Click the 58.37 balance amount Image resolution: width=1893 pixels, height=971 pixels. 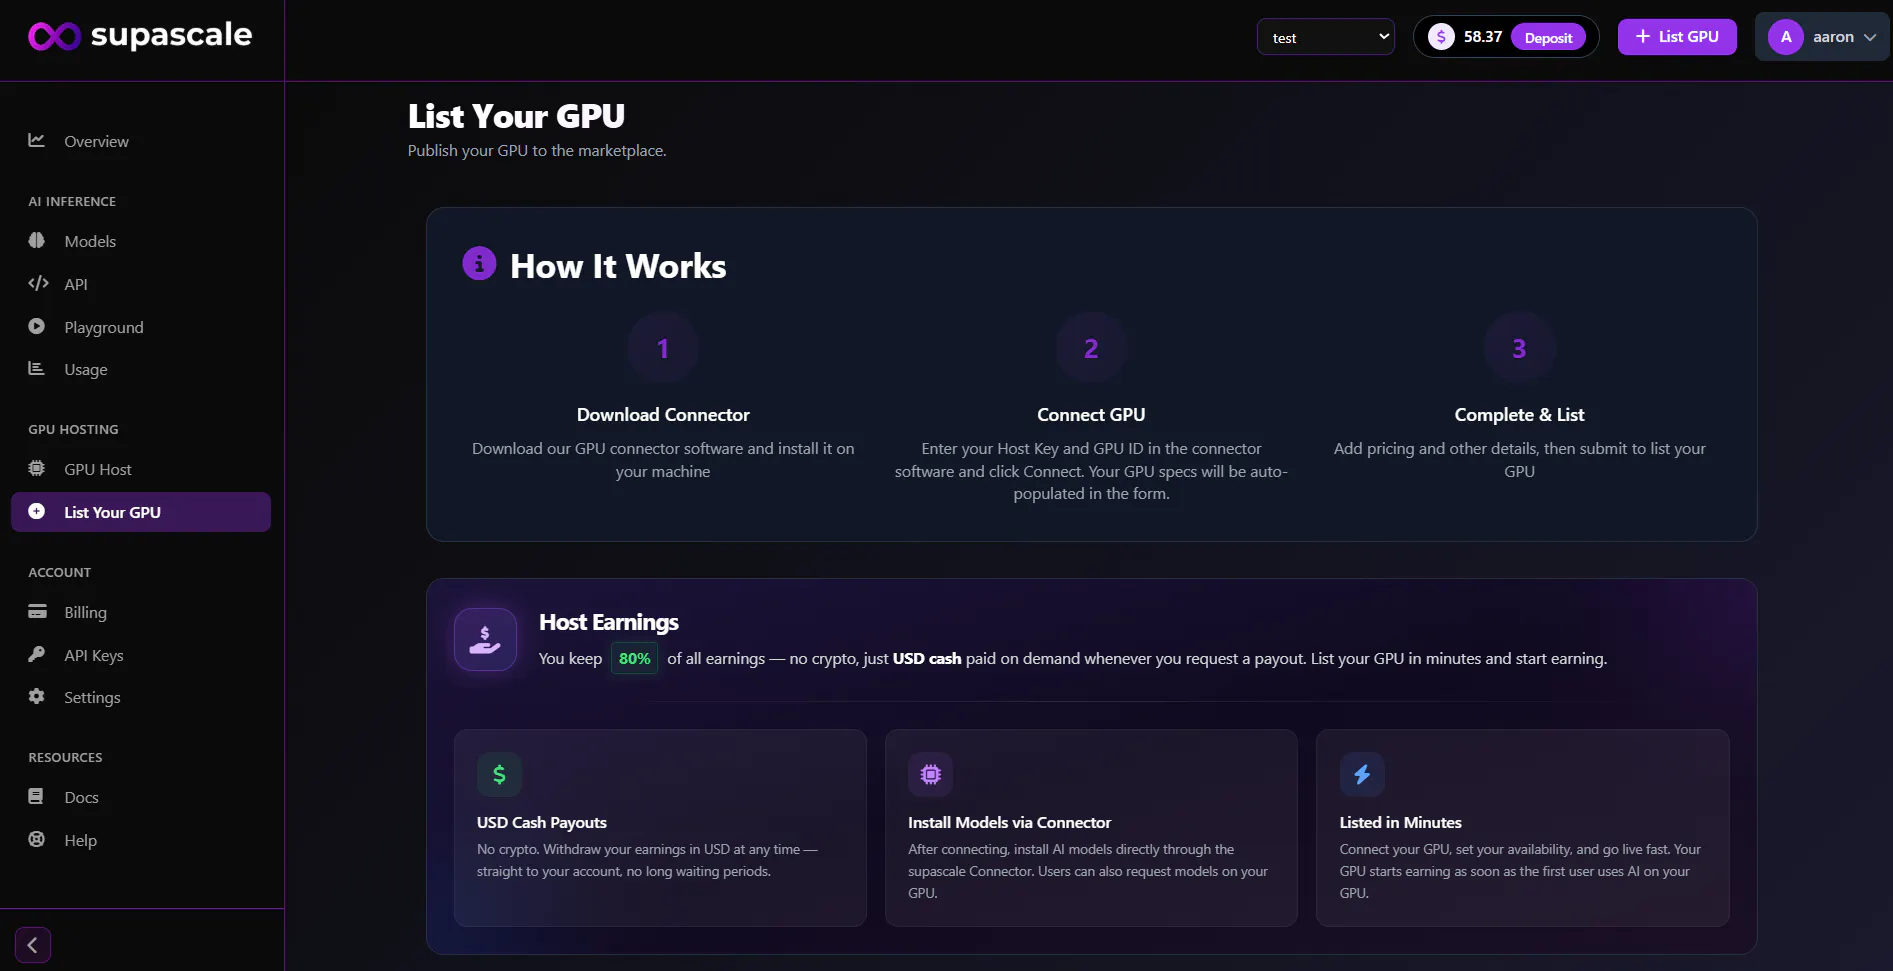click(x=1483, y=37)
